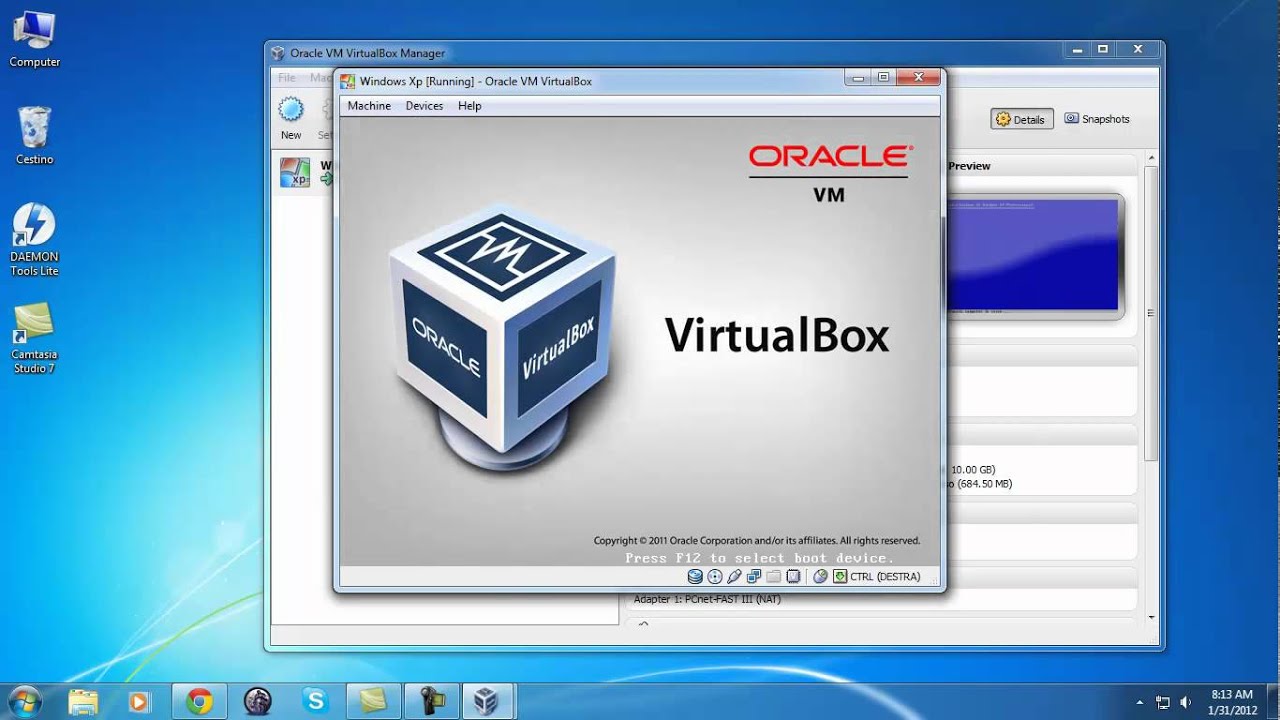Click the optical disc status icon
The width and height of the screenshot is (1280, 720).
(714, 576)
